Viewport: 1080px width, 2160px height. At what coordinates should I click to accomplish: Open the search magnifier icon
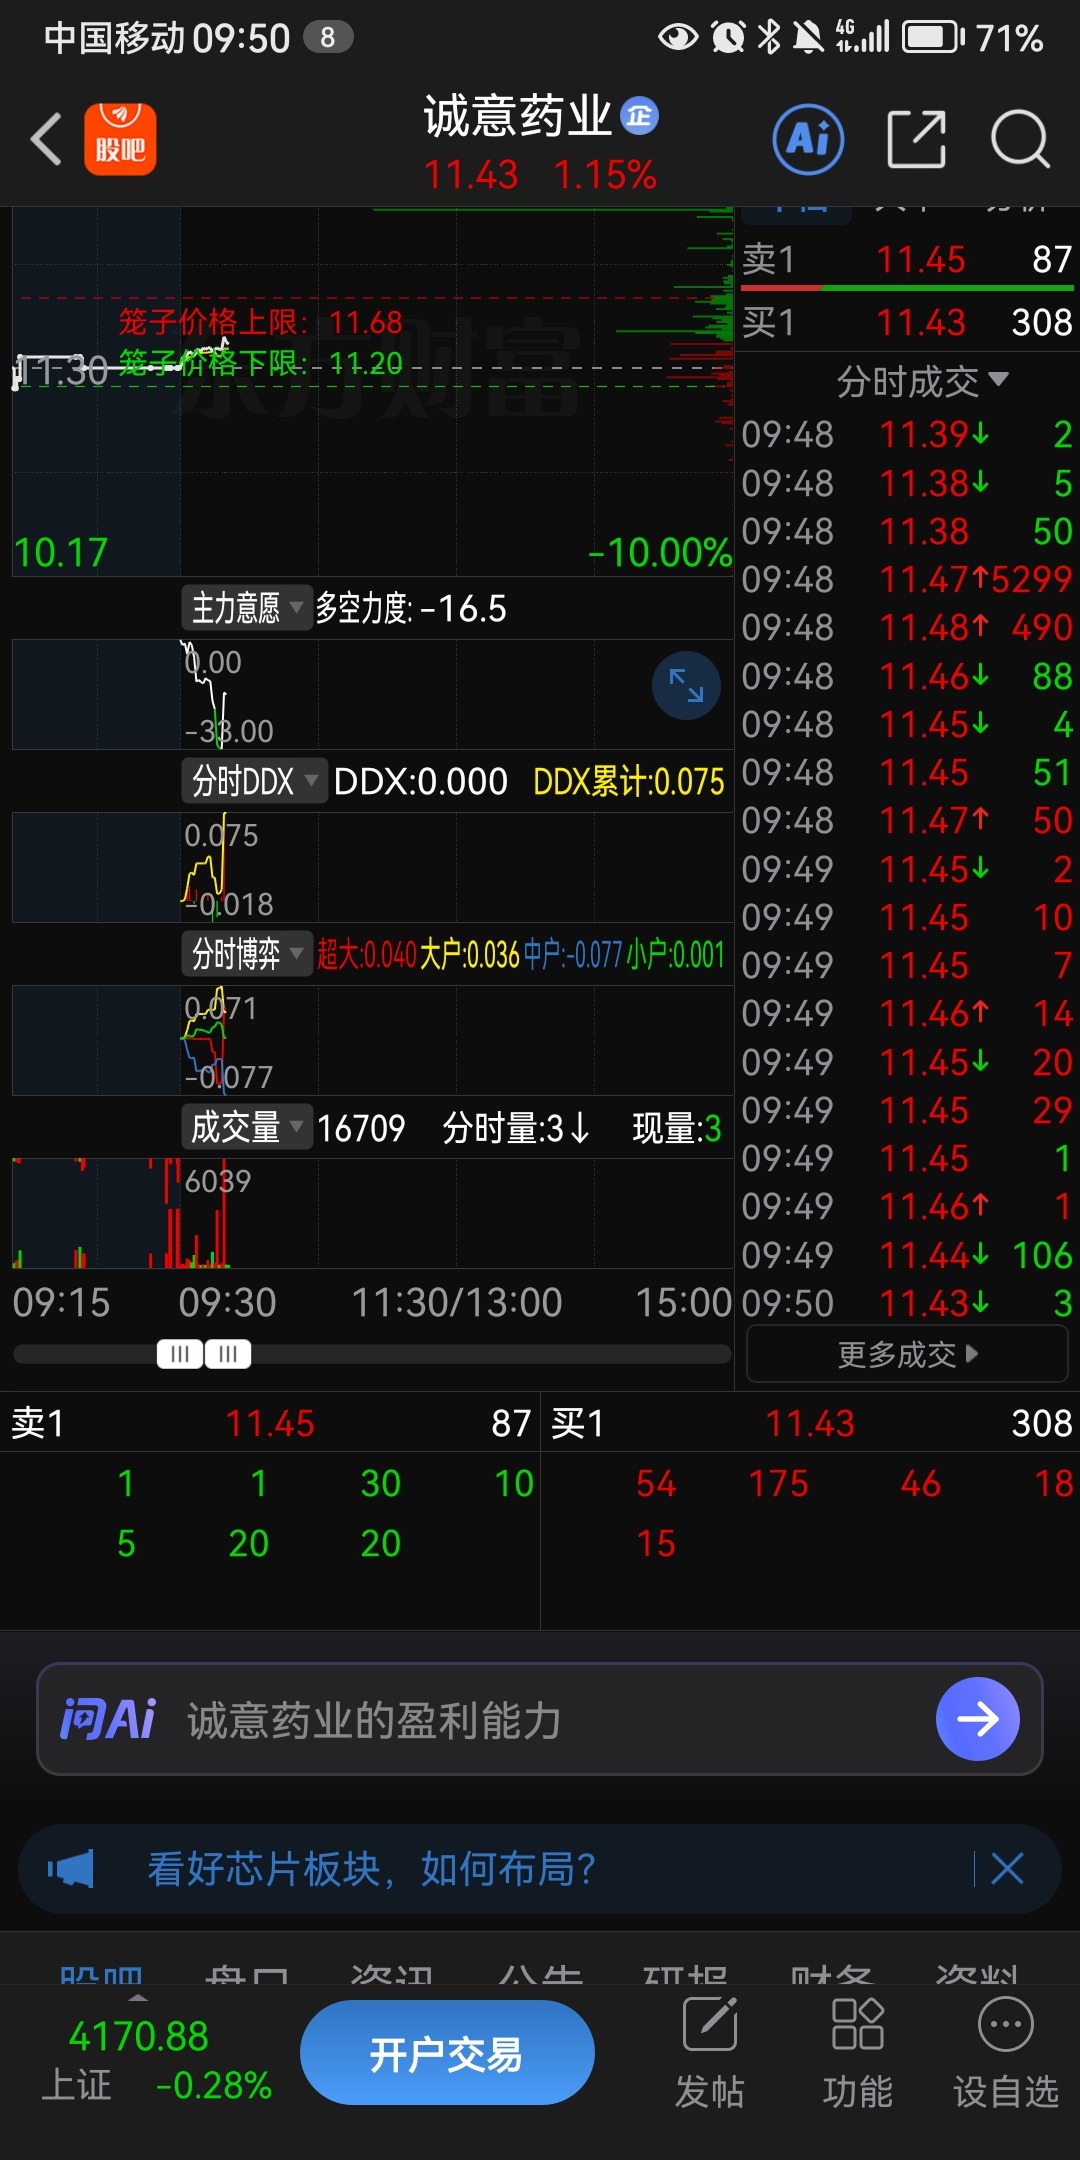[x=1020, y=139]
